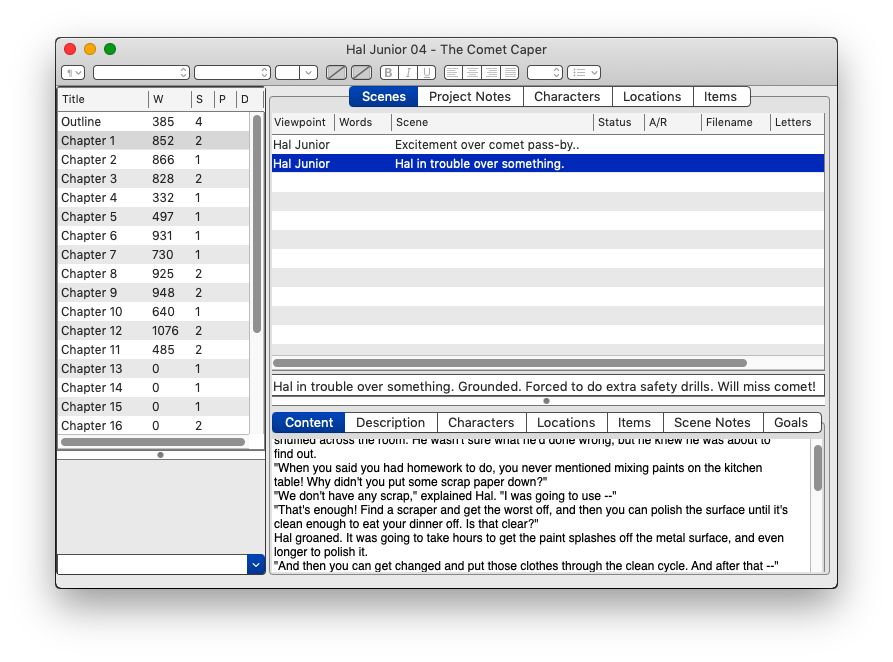Viewport: 893px width, 662px height.
Task: Click the Status column header
Action: click(615, 122)
